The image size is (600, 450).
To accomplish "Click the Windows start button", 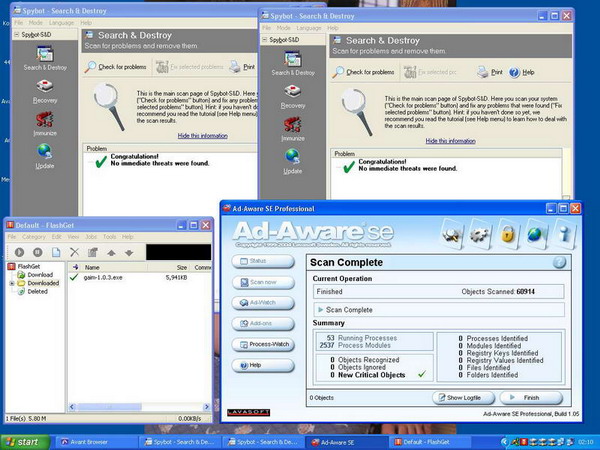I will click(x=24, y=442).
